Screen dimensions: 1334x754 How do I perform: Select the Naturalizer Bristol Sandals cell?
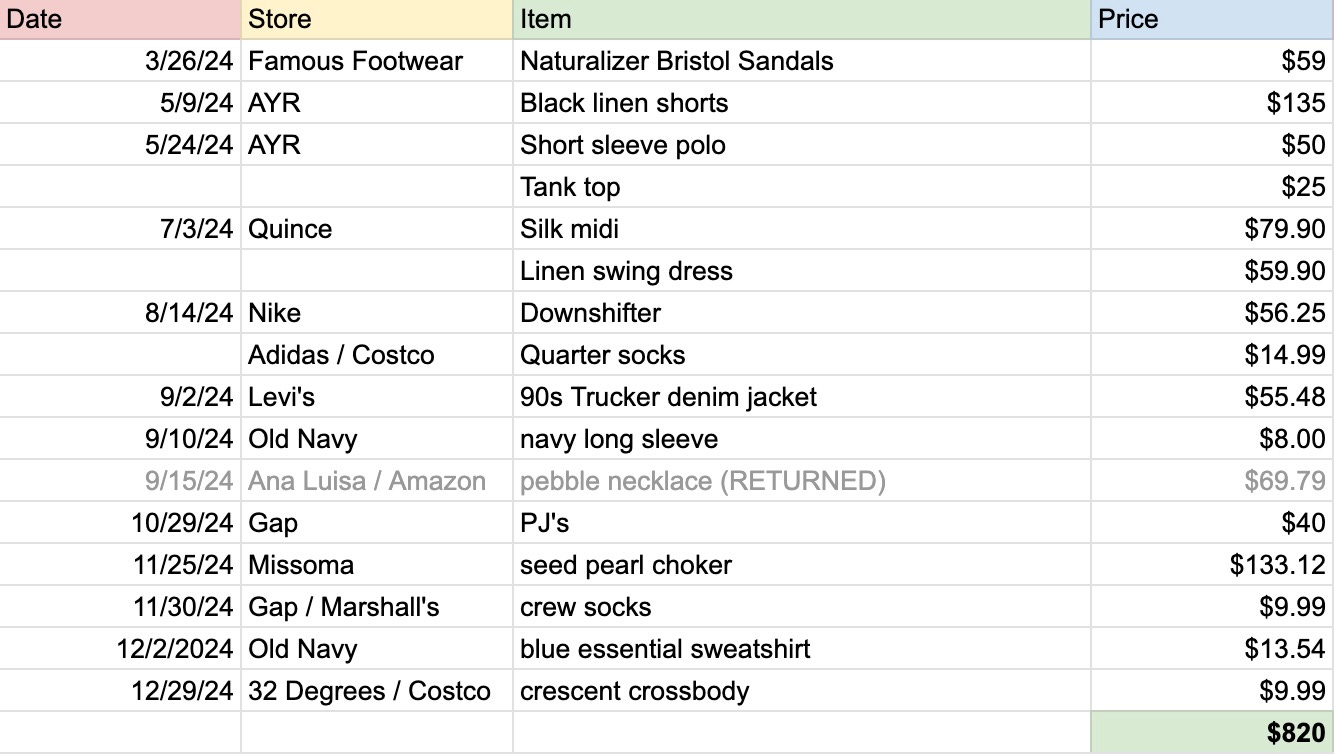tap(802, 61)
